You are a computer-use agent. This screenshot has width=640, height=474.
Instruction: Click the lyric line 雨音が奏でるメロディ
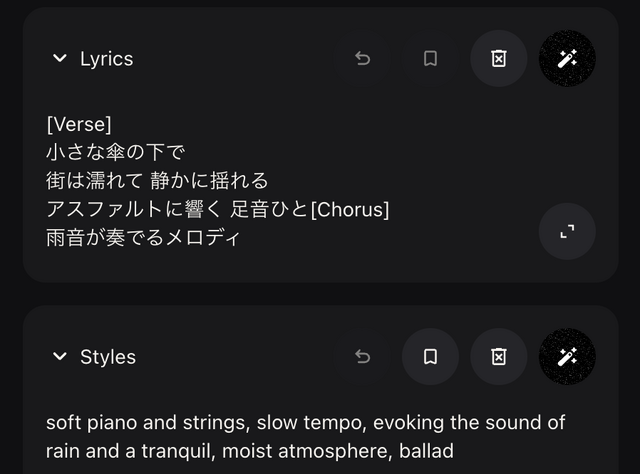pyautogui.click(x=144, y=238)
